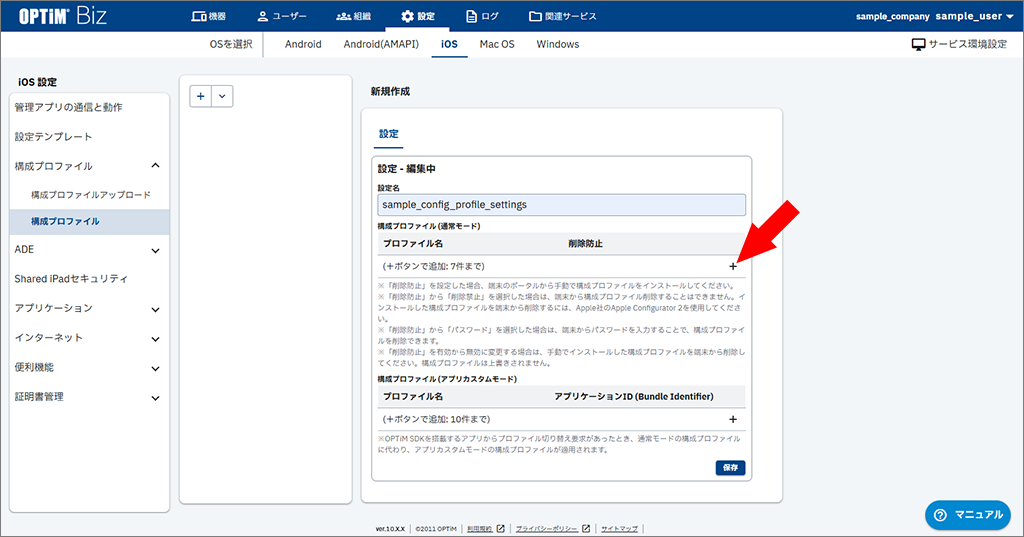Open the 機器 menu in the top navigation
Screen dimensions: 1024x537
pos(208,16)
